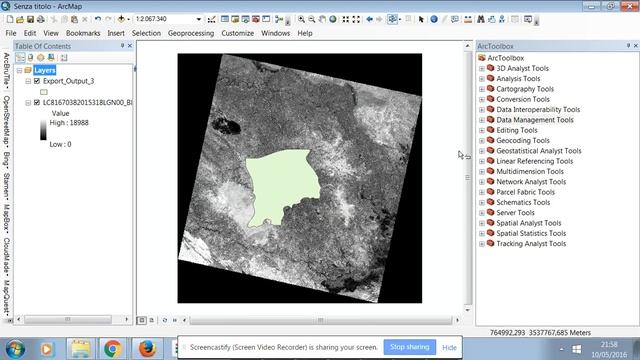The image size is (640, 360).
Task: Click fixed zoom in arrows icon
Action: [x=346, y=19]
